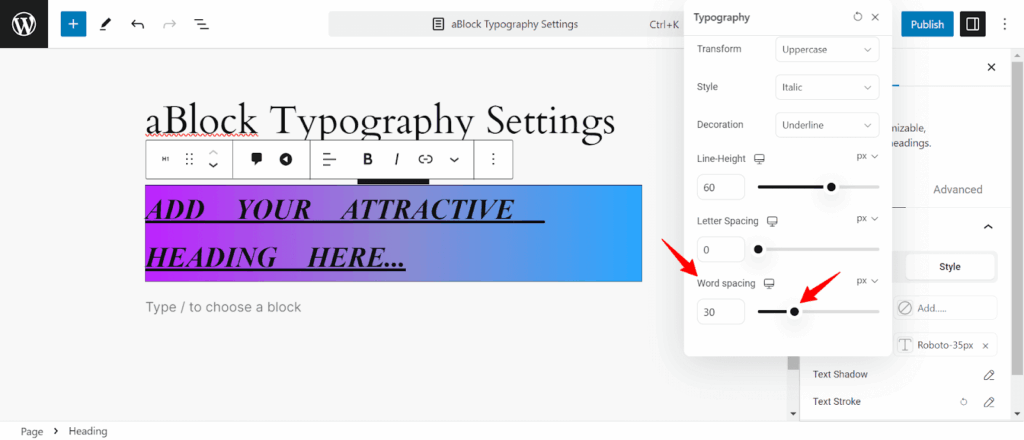Click the Letter Spacing responsive device icon

[x=772, y=221]
